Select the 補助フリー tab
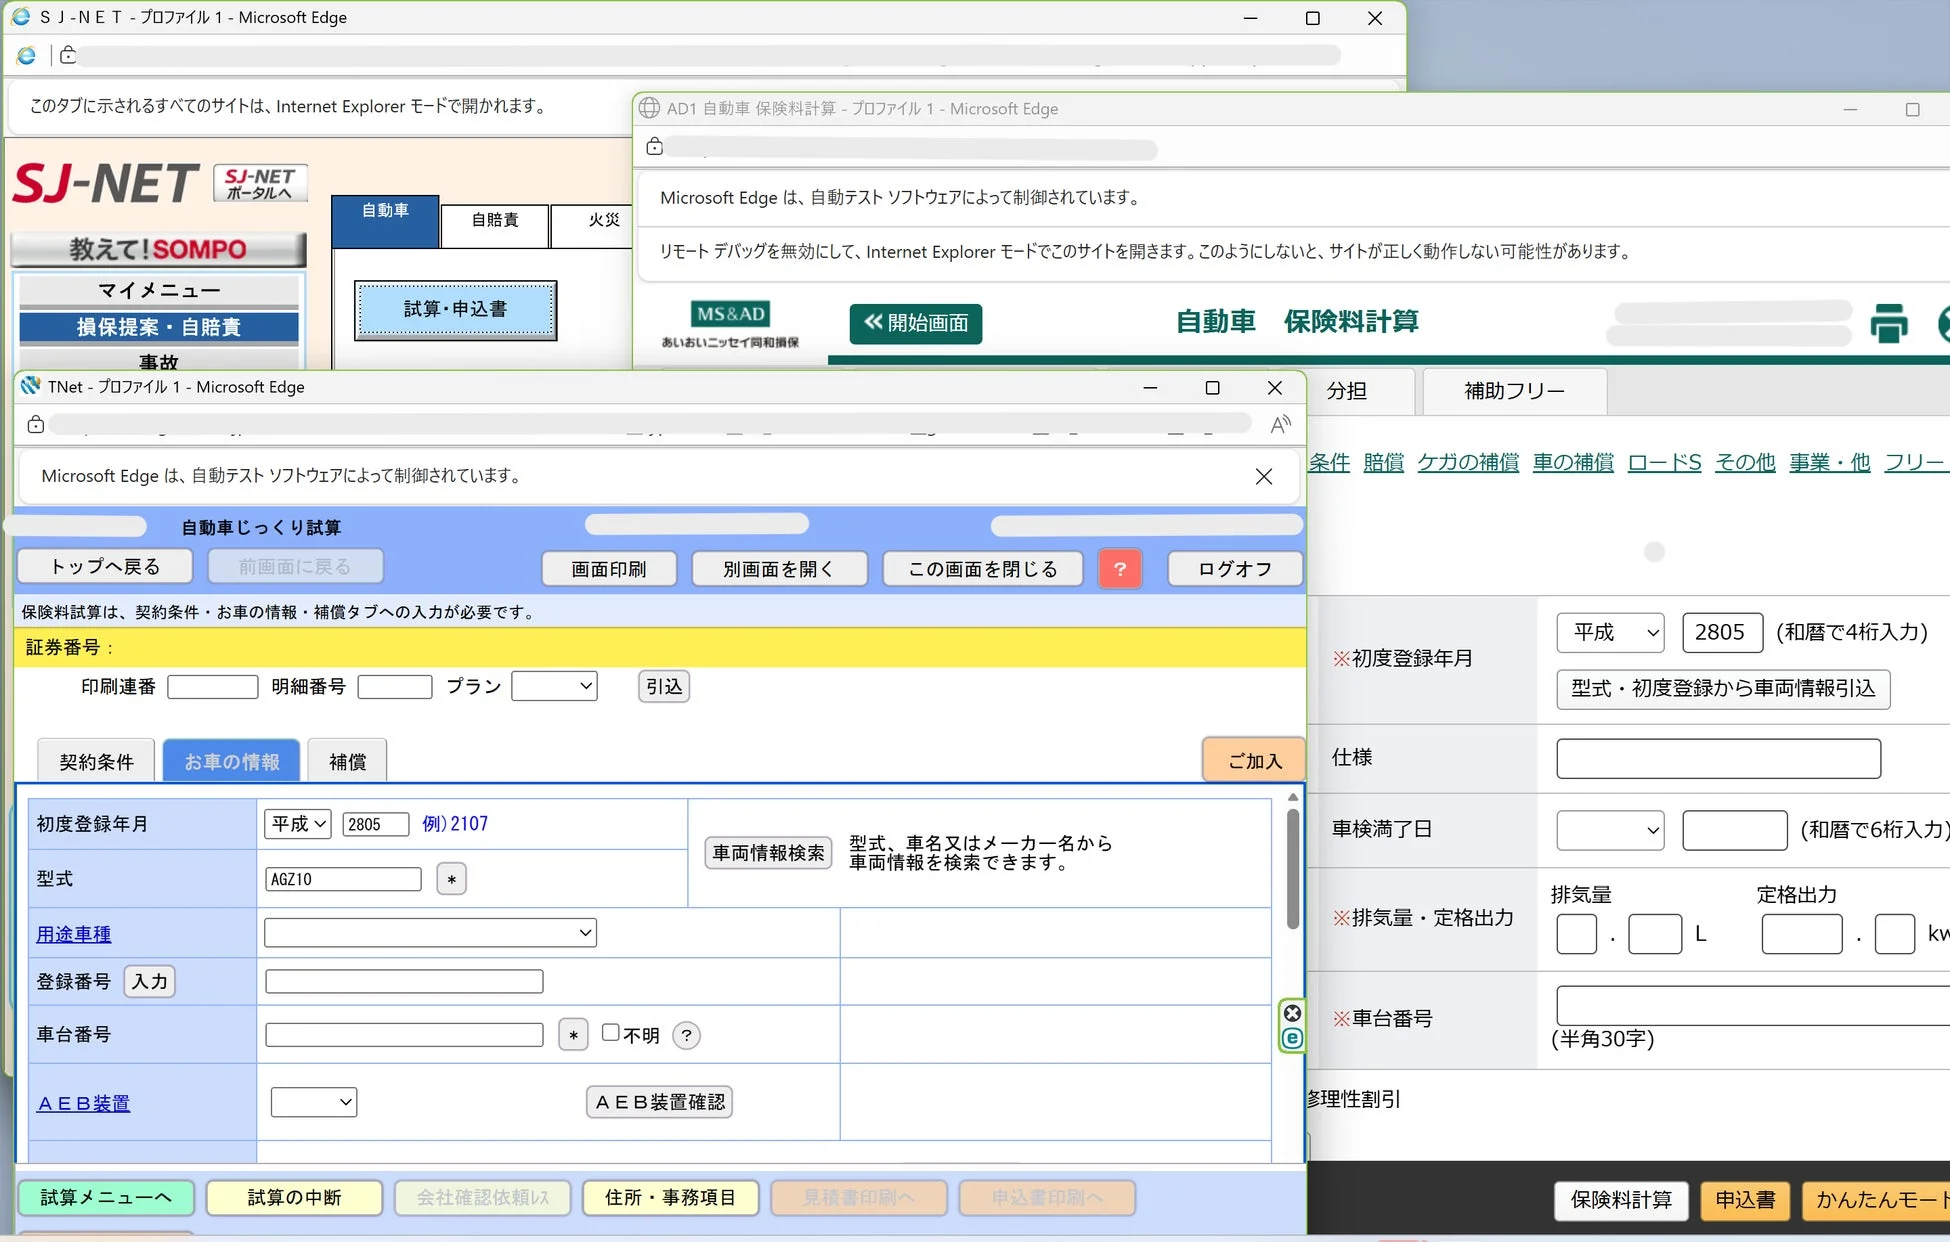The height and width of the screenshot is (1242, 1950). click(1514, 391)
